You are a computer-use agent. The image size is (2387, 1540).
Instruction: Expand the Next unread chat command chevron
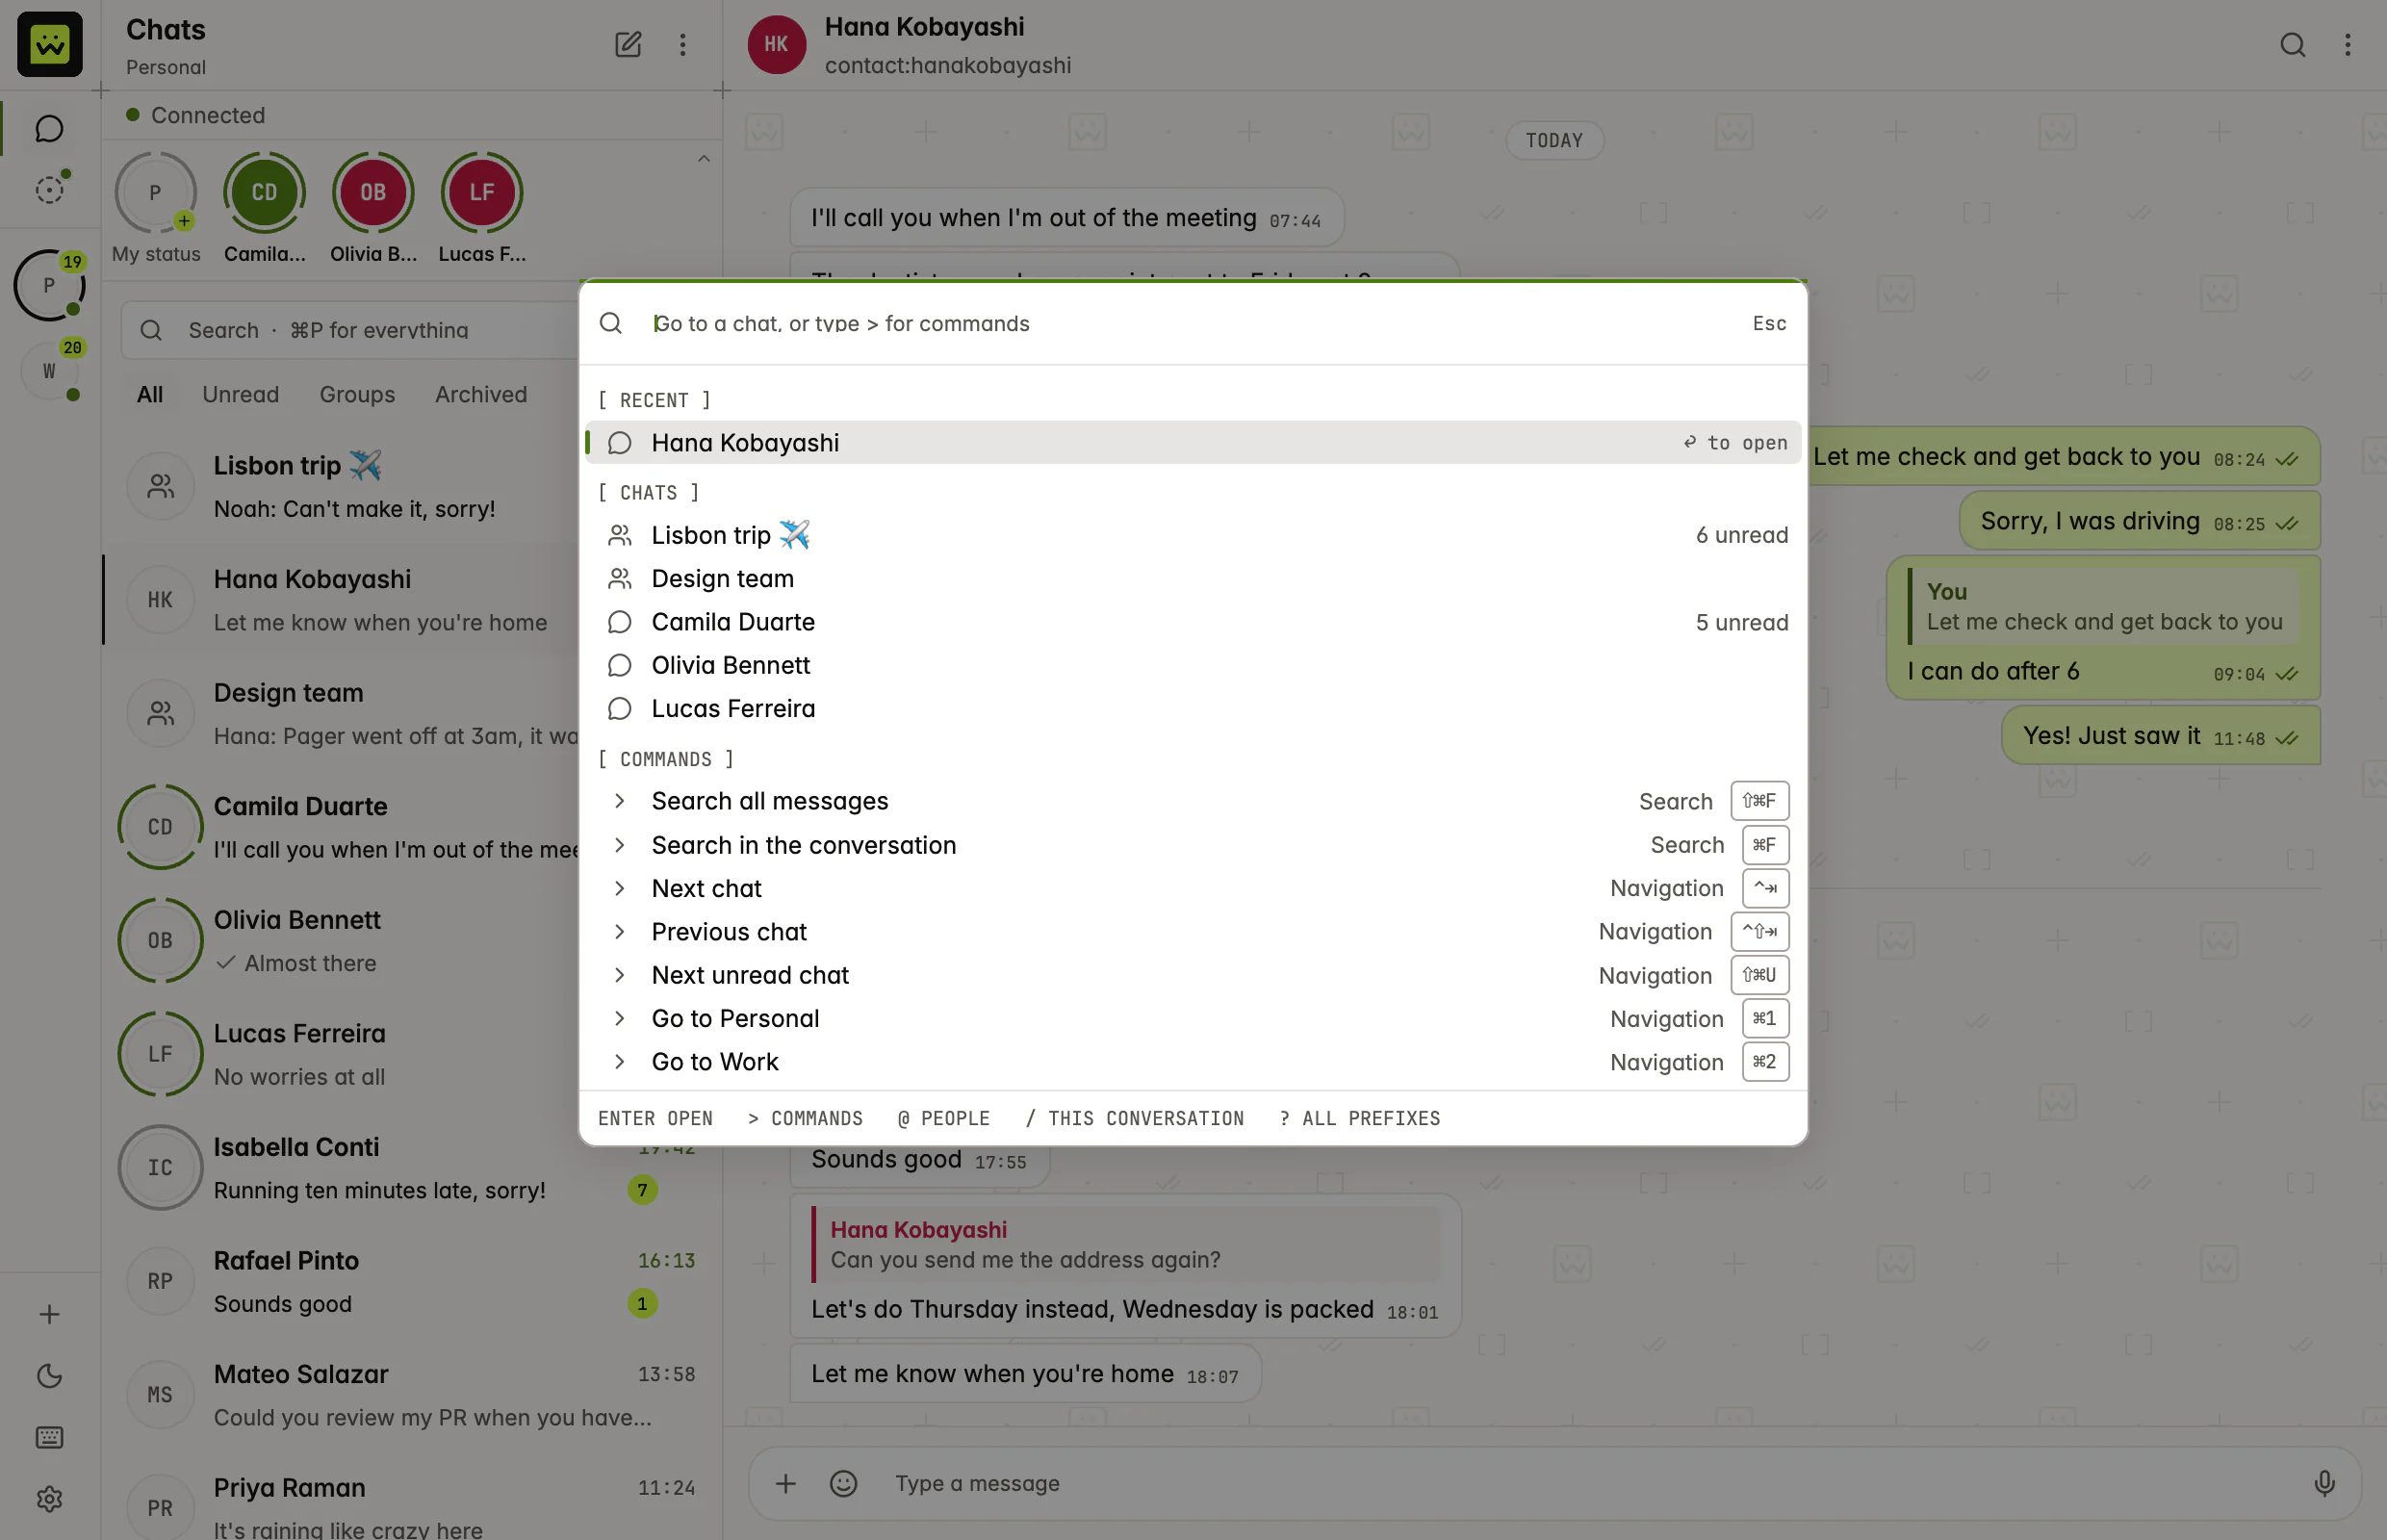[x=620, y=975]
